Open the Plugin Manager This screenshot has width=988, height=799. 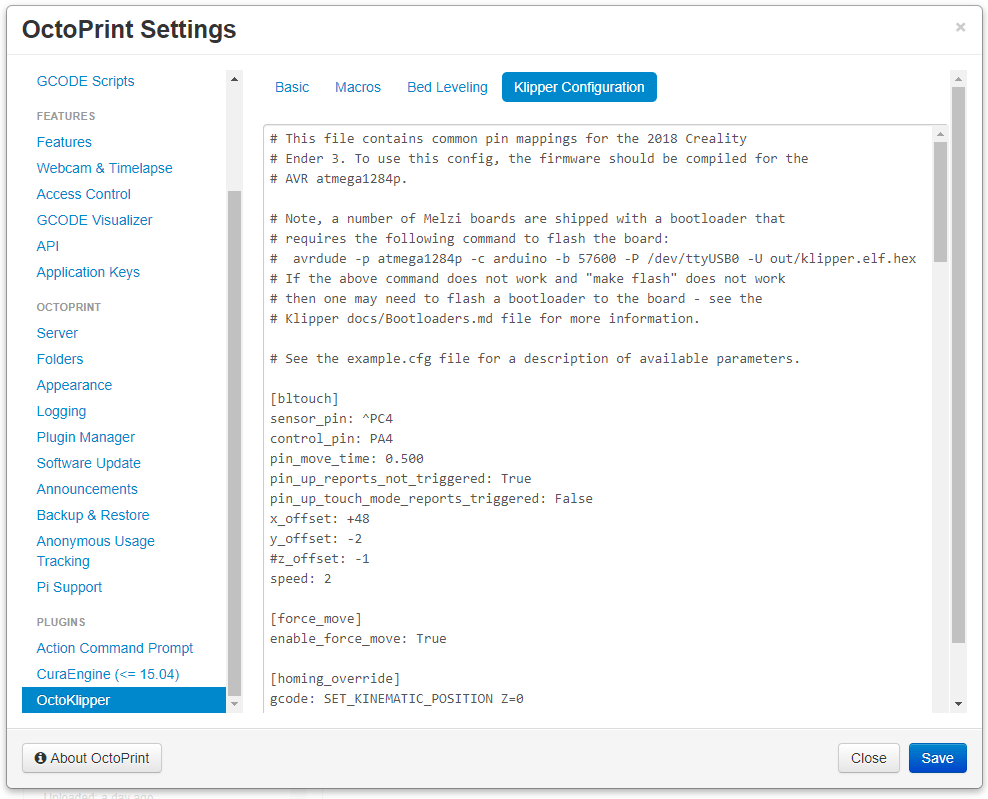point(85,437)
